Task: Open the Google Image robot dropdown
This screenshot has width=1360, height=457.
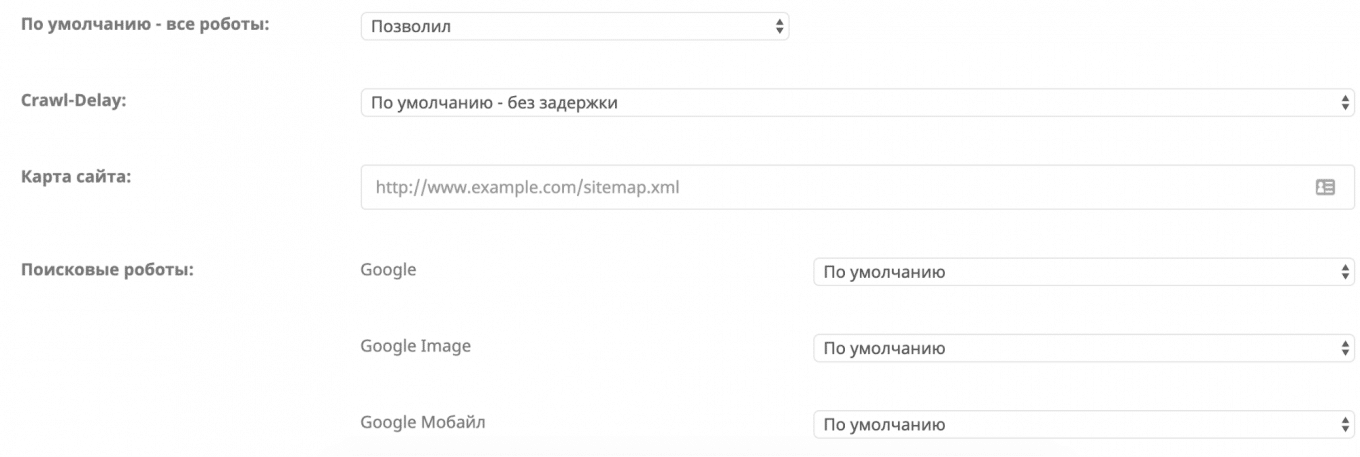Action: click(x=1083, y=348)
